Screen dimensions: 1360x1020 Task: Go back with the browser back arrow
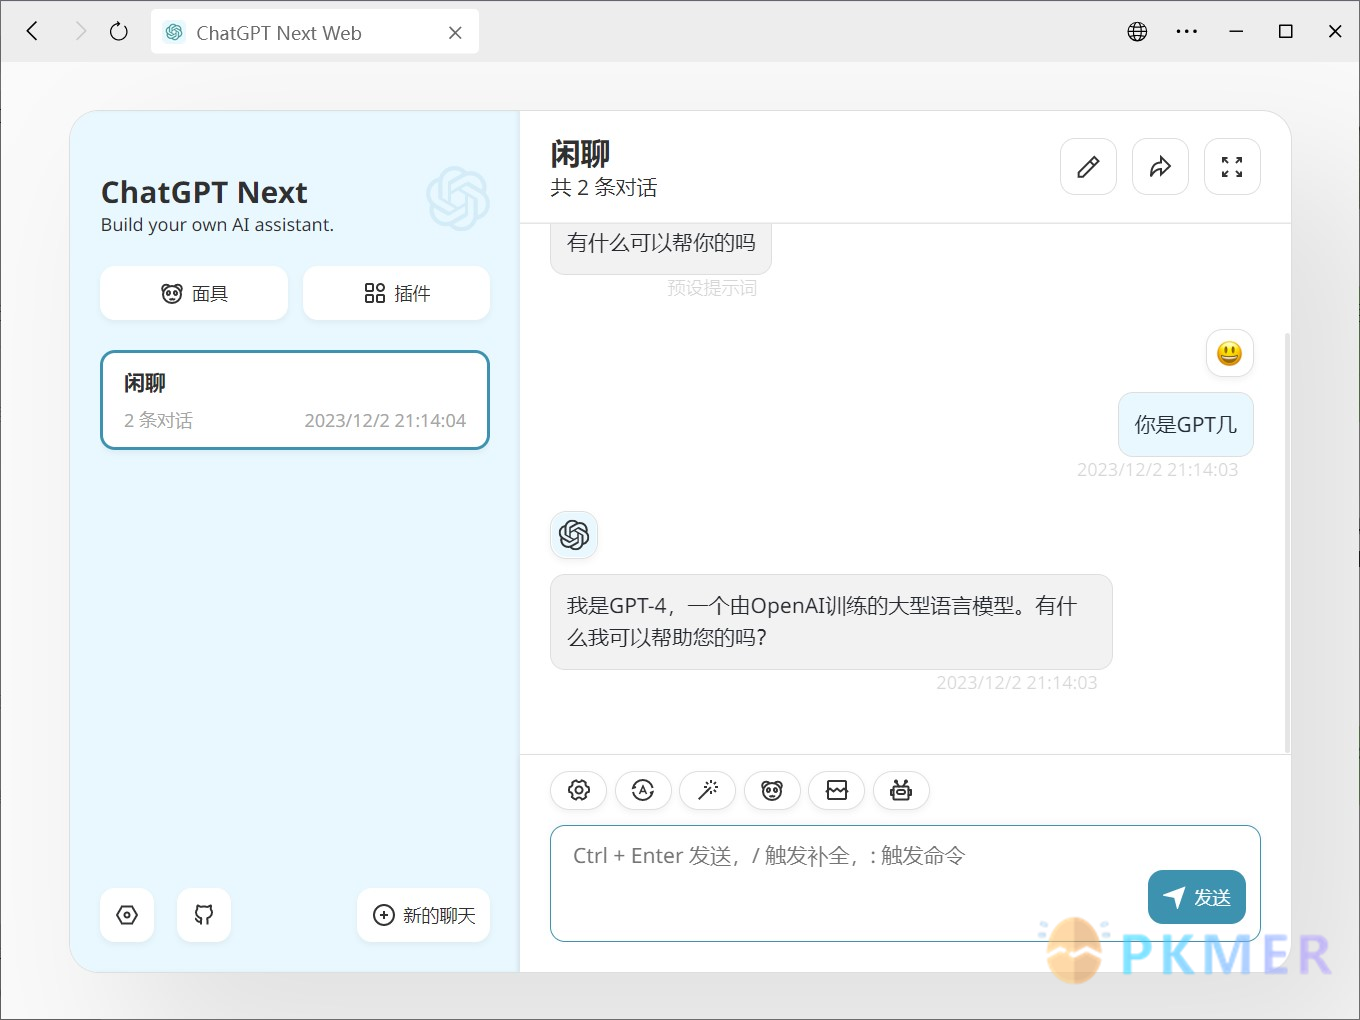point(32,32)
